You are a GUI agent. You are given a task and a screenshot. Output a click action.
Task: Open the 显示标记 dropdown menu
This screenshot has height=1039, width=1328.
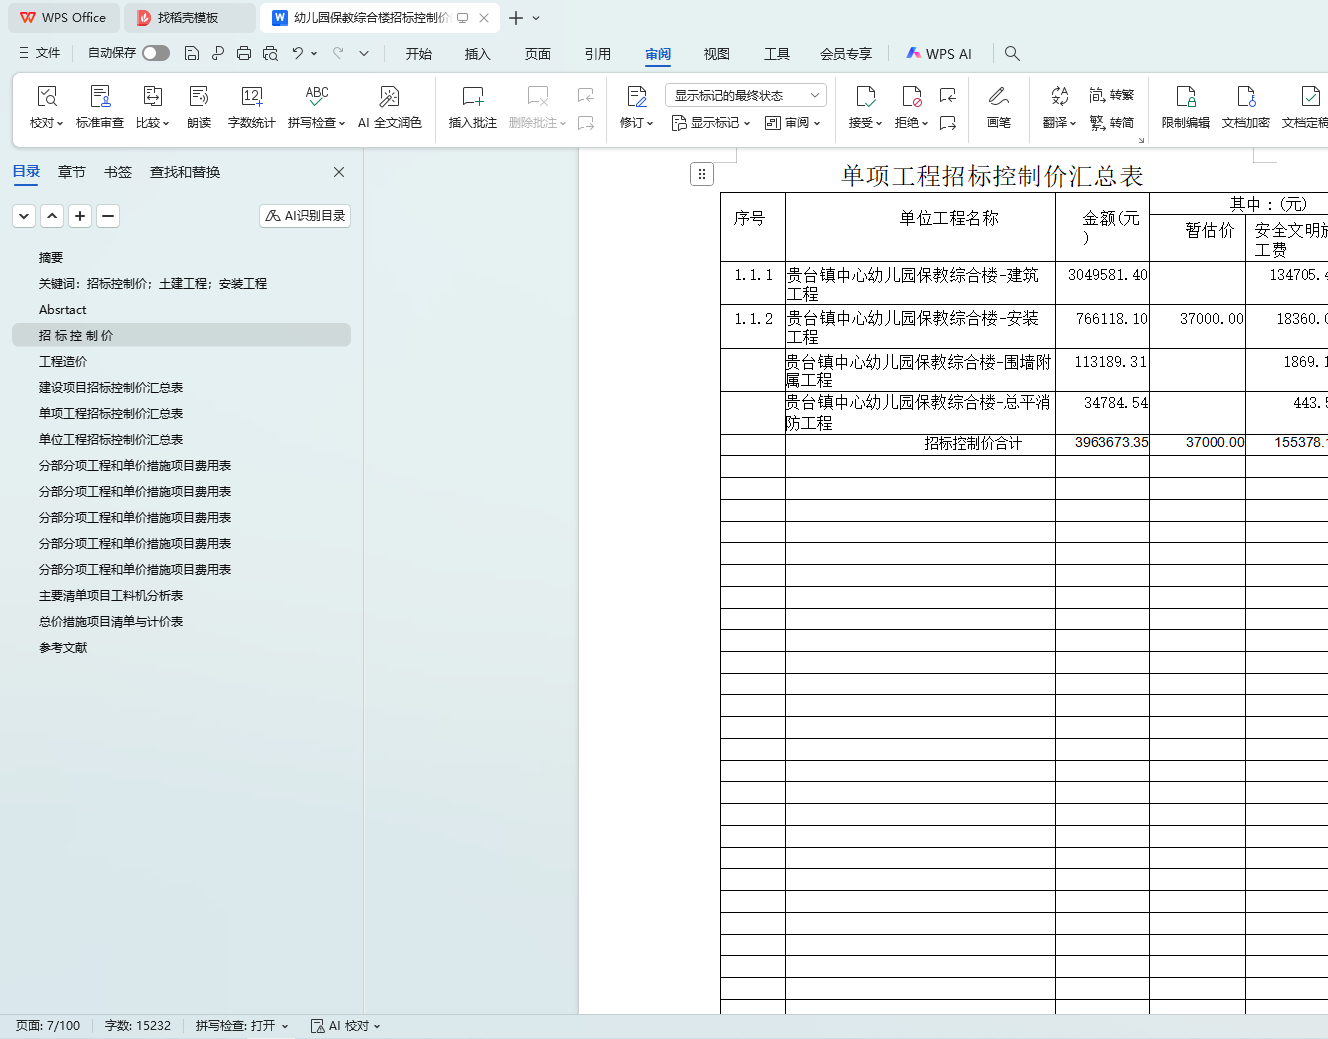(711, 123)
